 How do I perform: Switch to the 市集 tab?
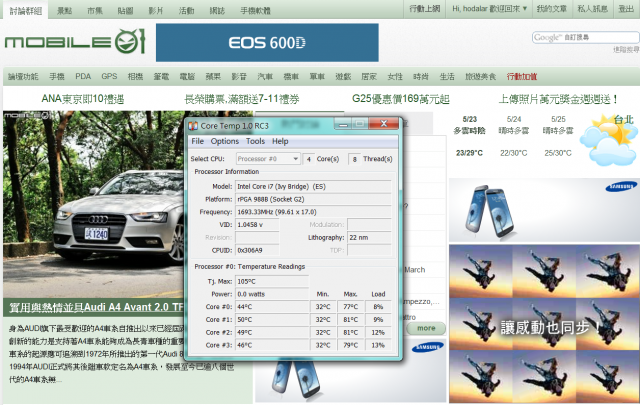coord(95,11)
